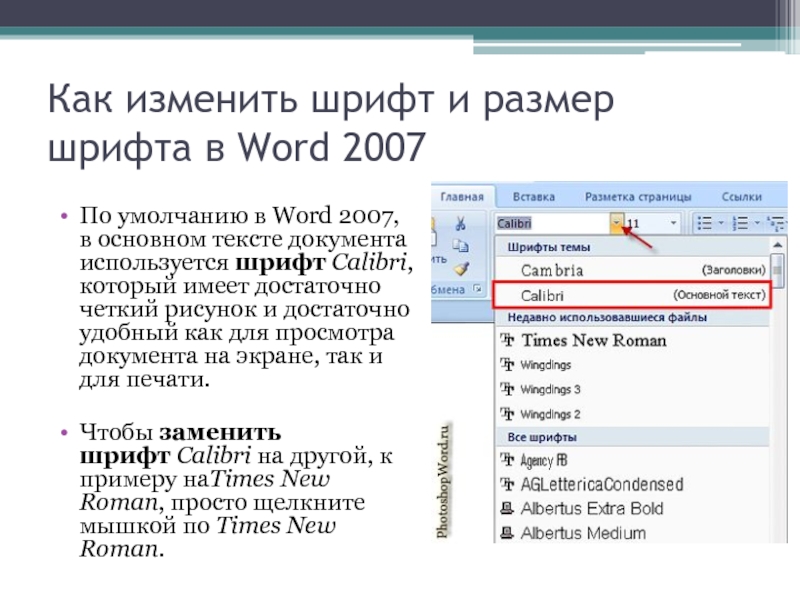Pick Albertus Medium font
800x600 pixels.
632,533
